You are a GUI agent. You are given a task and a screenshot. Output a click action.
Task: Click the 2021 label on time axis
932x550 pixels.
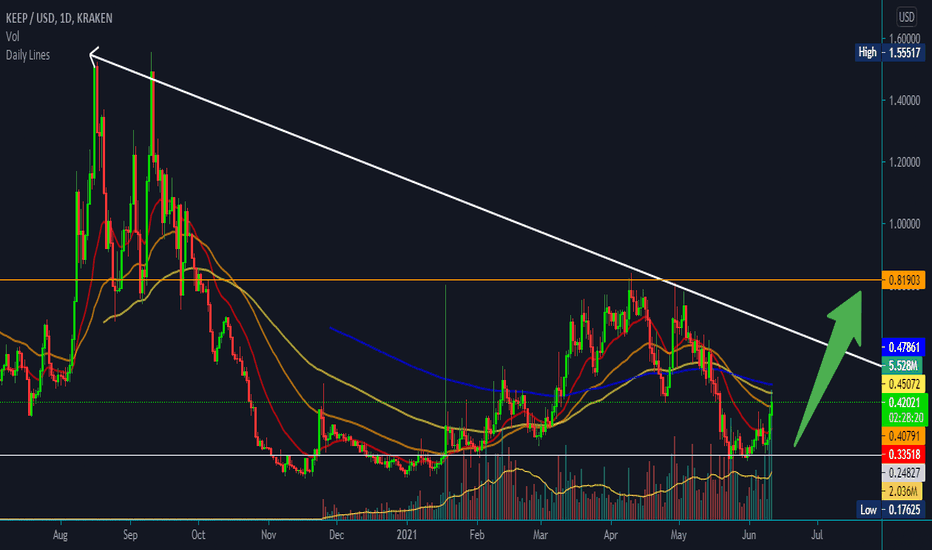407,535
